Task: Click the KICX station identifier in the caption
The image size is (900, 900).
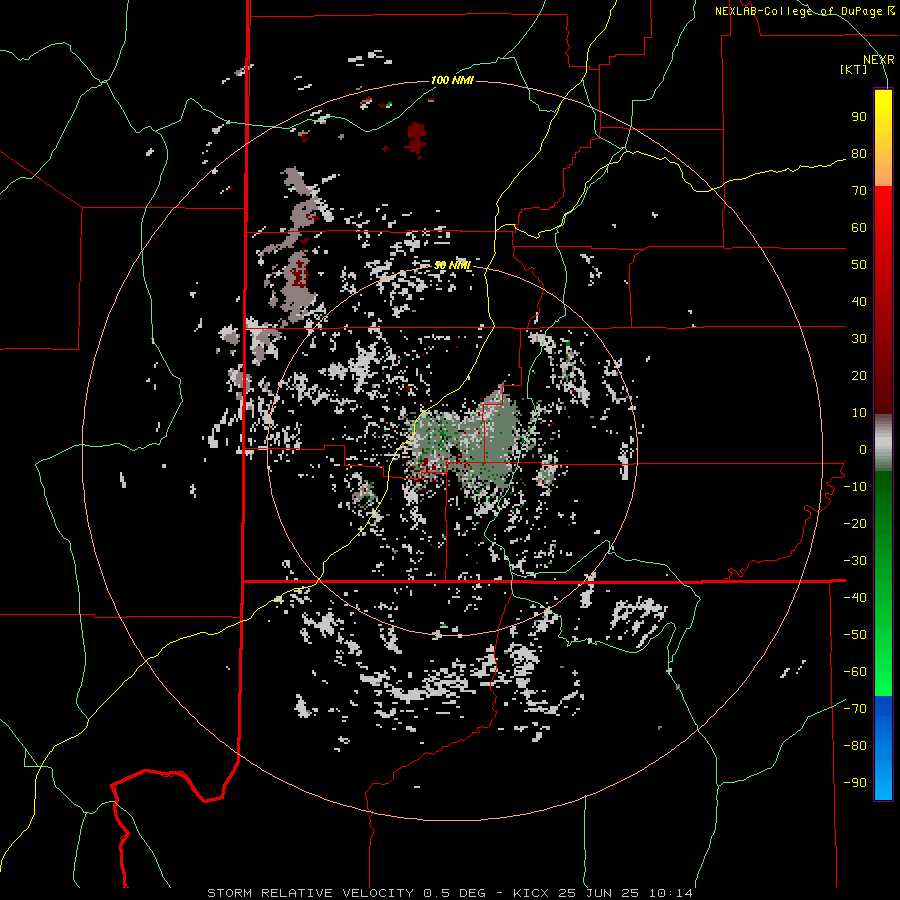Action: tap(531, 893)
